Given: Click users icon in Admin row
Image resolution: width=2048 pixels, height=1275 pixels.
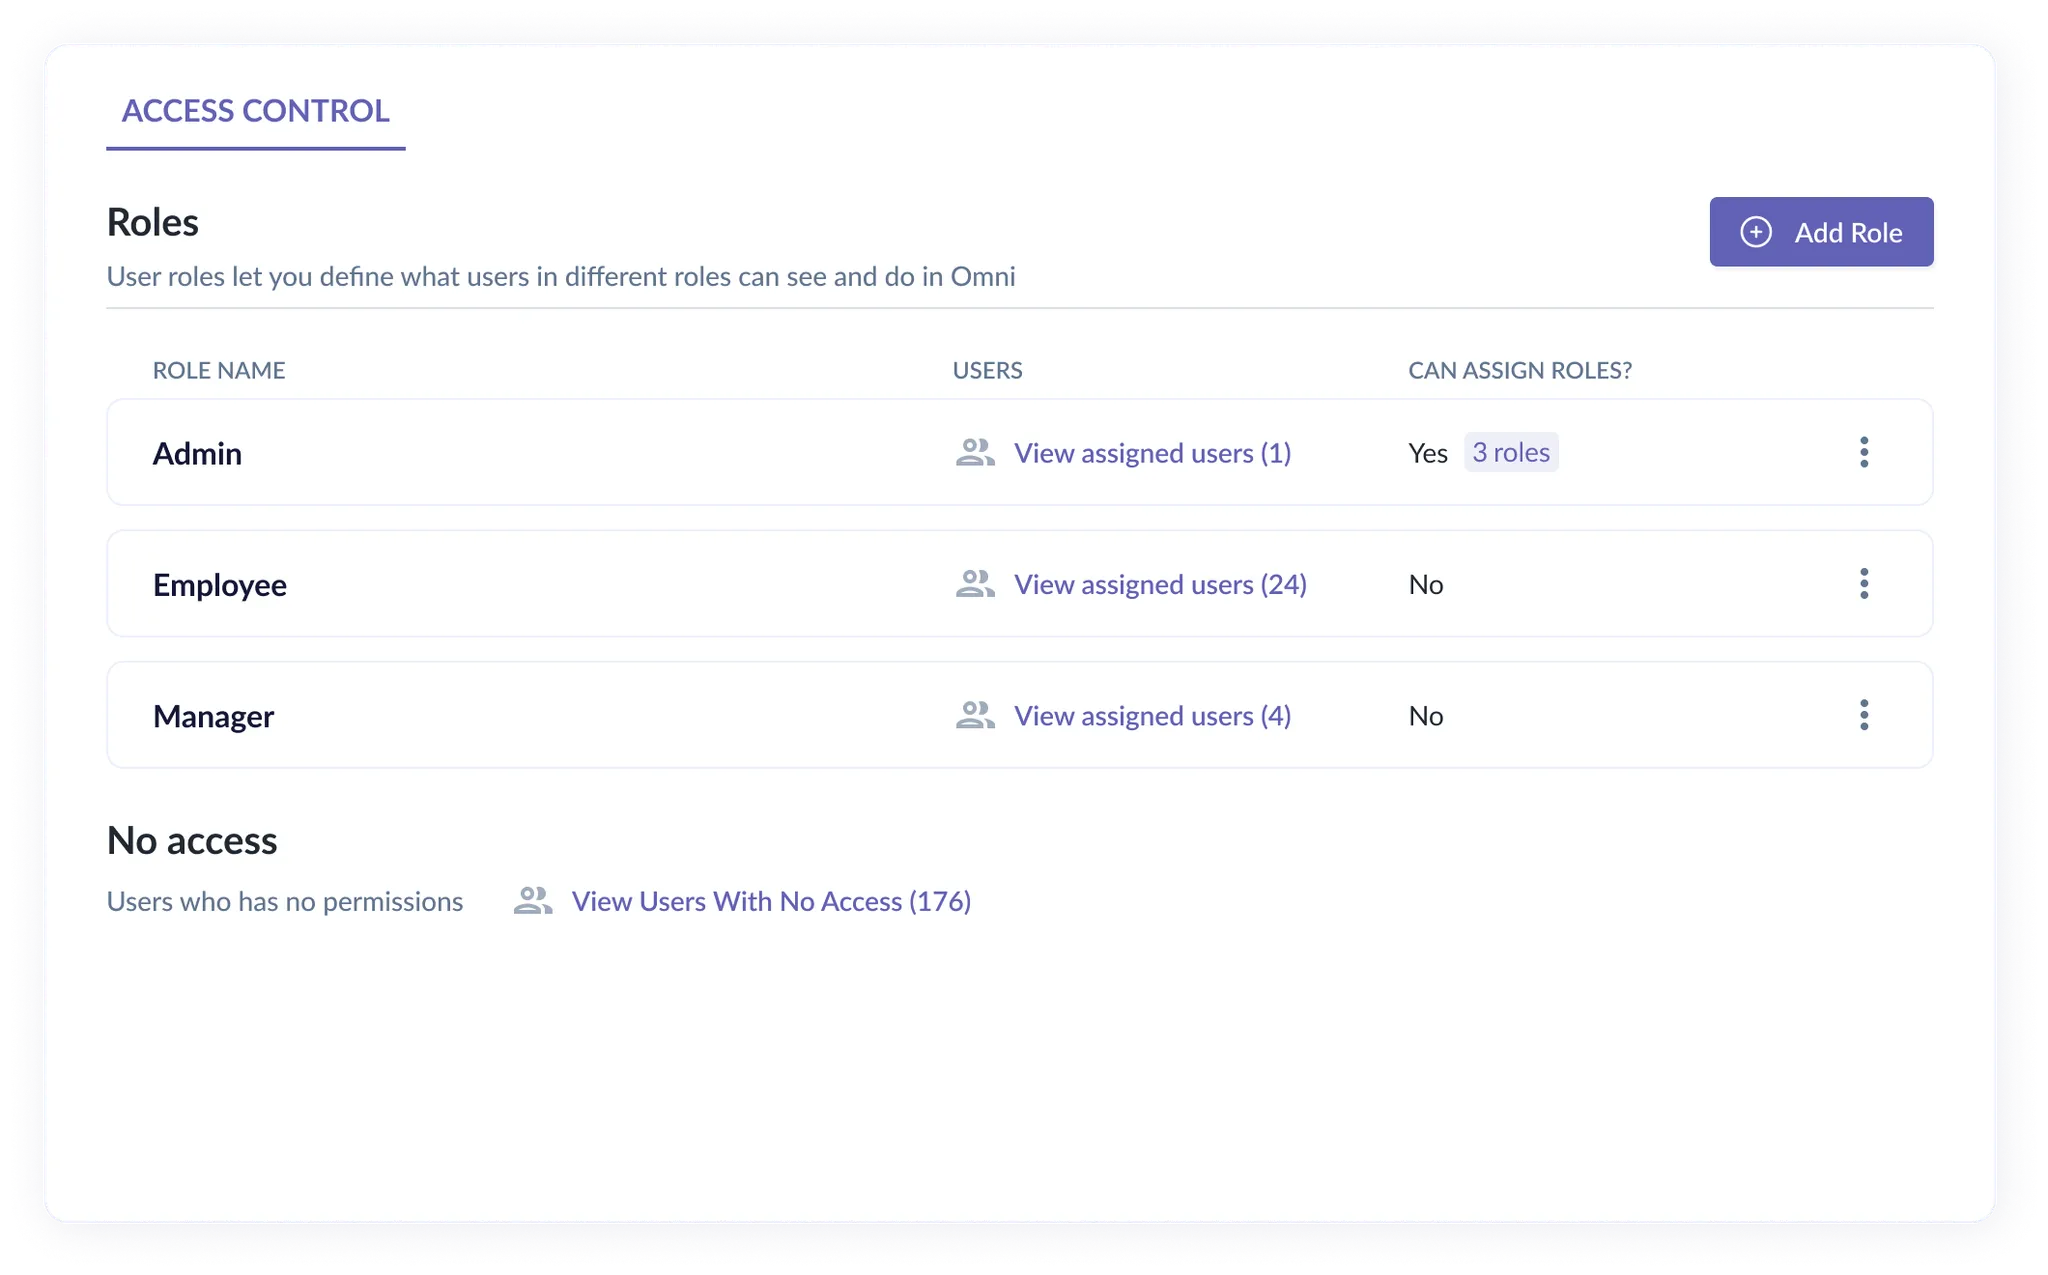Looking at the screenshot, I should [975, 453].
